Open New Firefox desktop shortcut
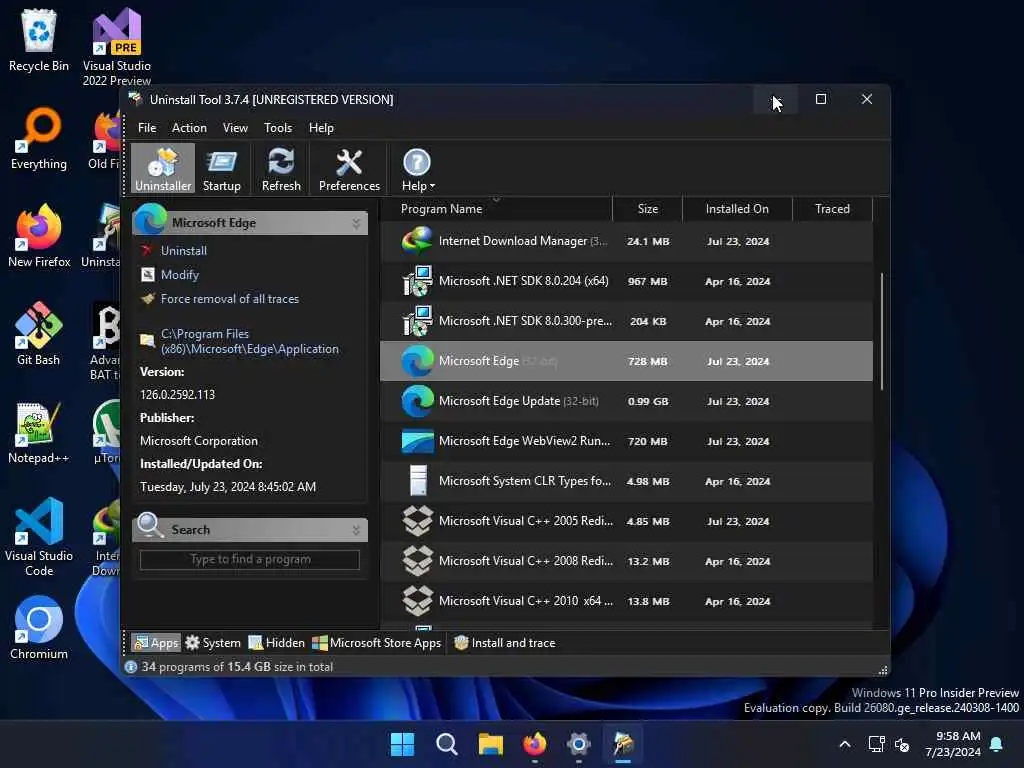Viewport: 1024px width, 768px height. pyautogui.click(x=39, y=236)
